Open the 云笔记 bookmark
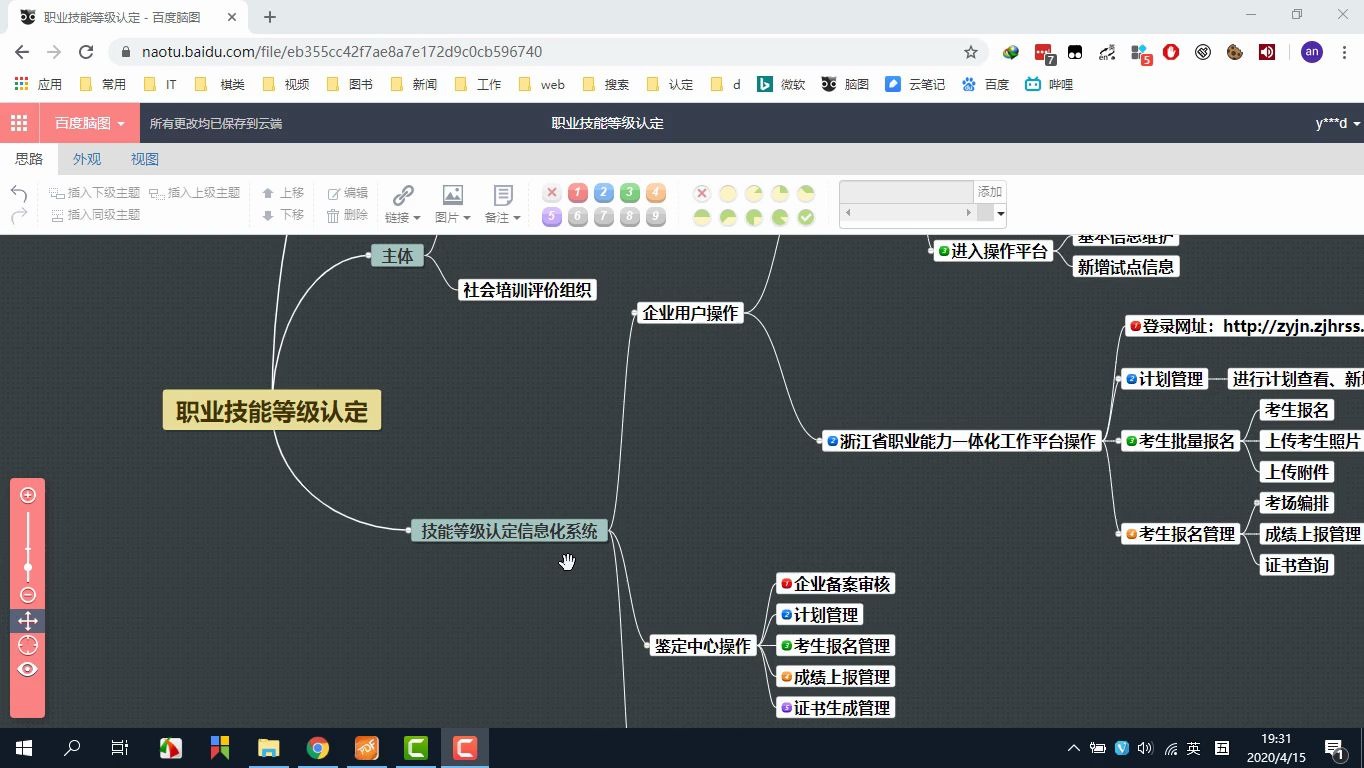The width and height of the screenshot is (1364, 768). tap(915, 85)
